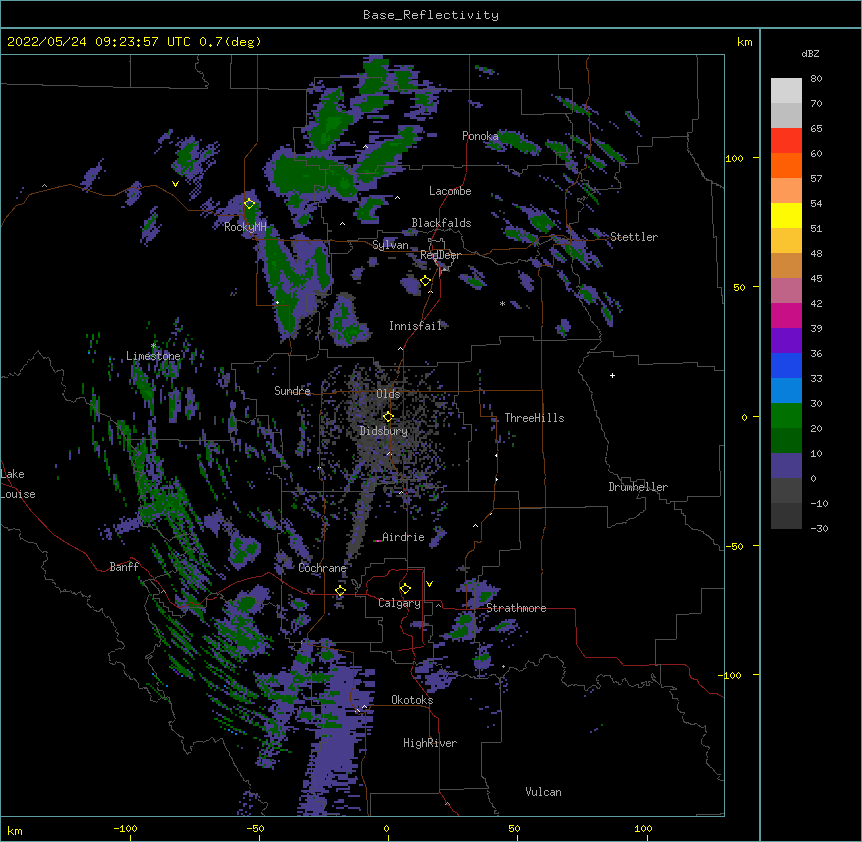Pick the purple 36 dBZ legend color
The image size is (862, 842).
click(x=786, y=340)
